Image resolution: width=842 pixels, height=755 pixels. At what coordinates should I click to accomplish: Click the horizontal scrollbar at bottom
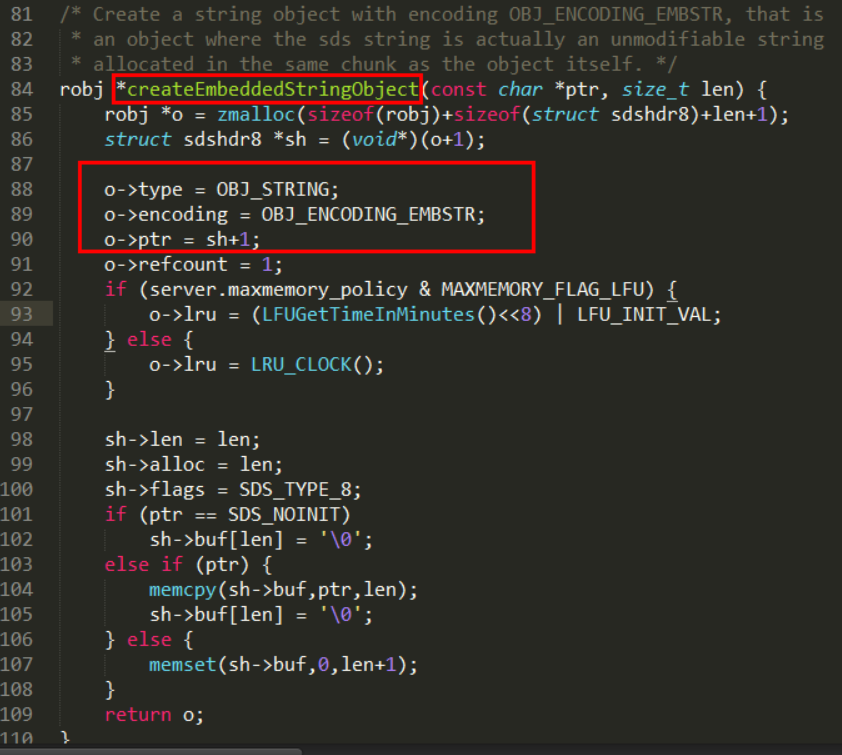point(150,751)
